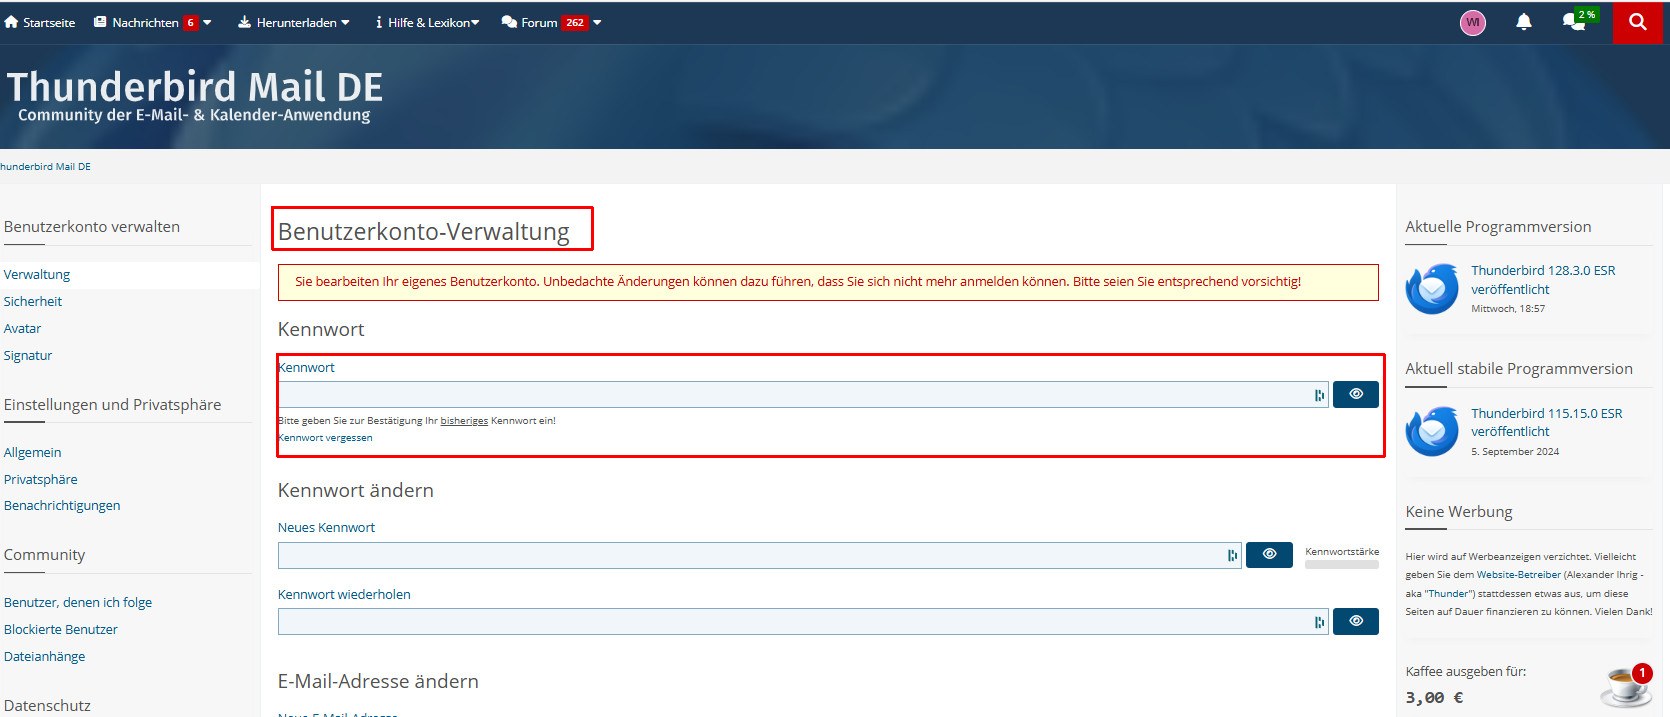Open the conversations chat bubble icon
Viewport: 1670px width, 717px height.
point(1575,22)
